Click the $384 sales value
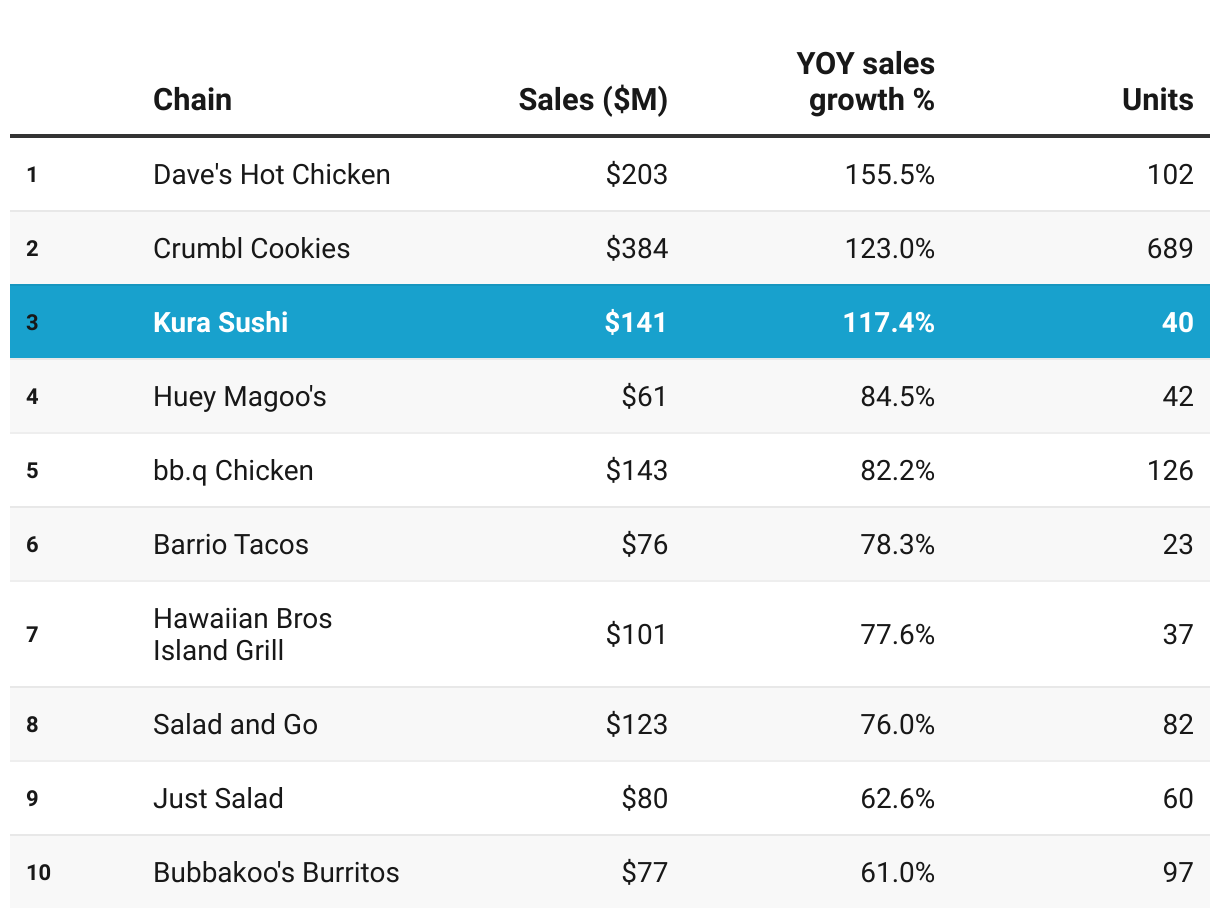The width and height of the screenshot is (1220, 918). click(x=636, y=249)
